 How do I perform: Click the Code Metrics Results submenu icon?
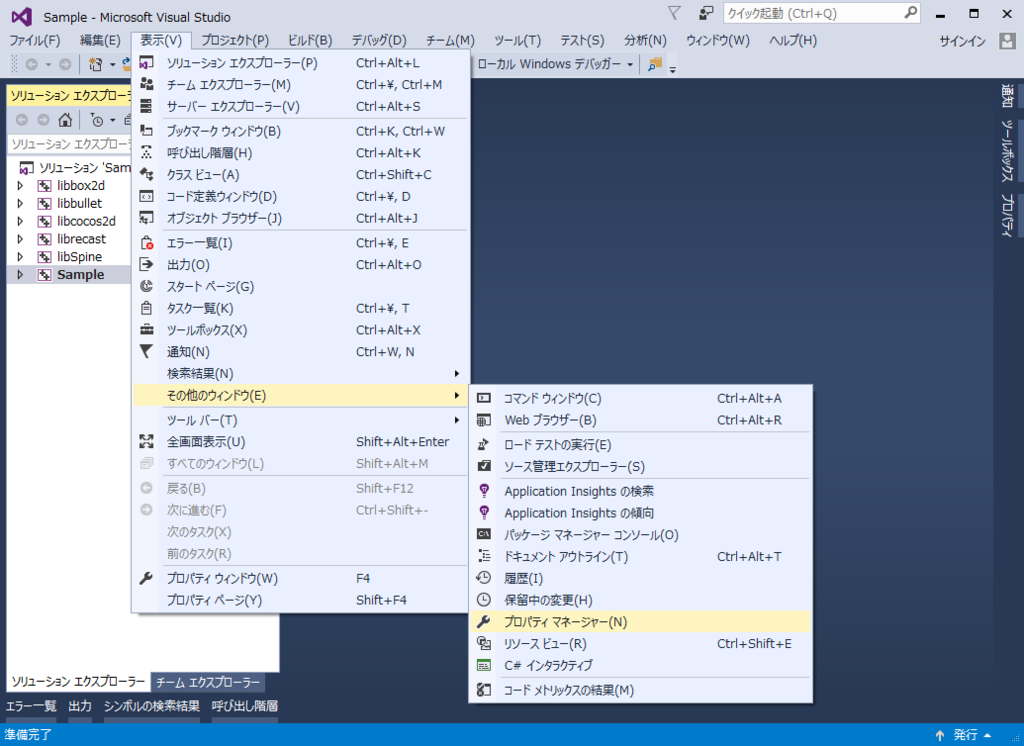484,690
